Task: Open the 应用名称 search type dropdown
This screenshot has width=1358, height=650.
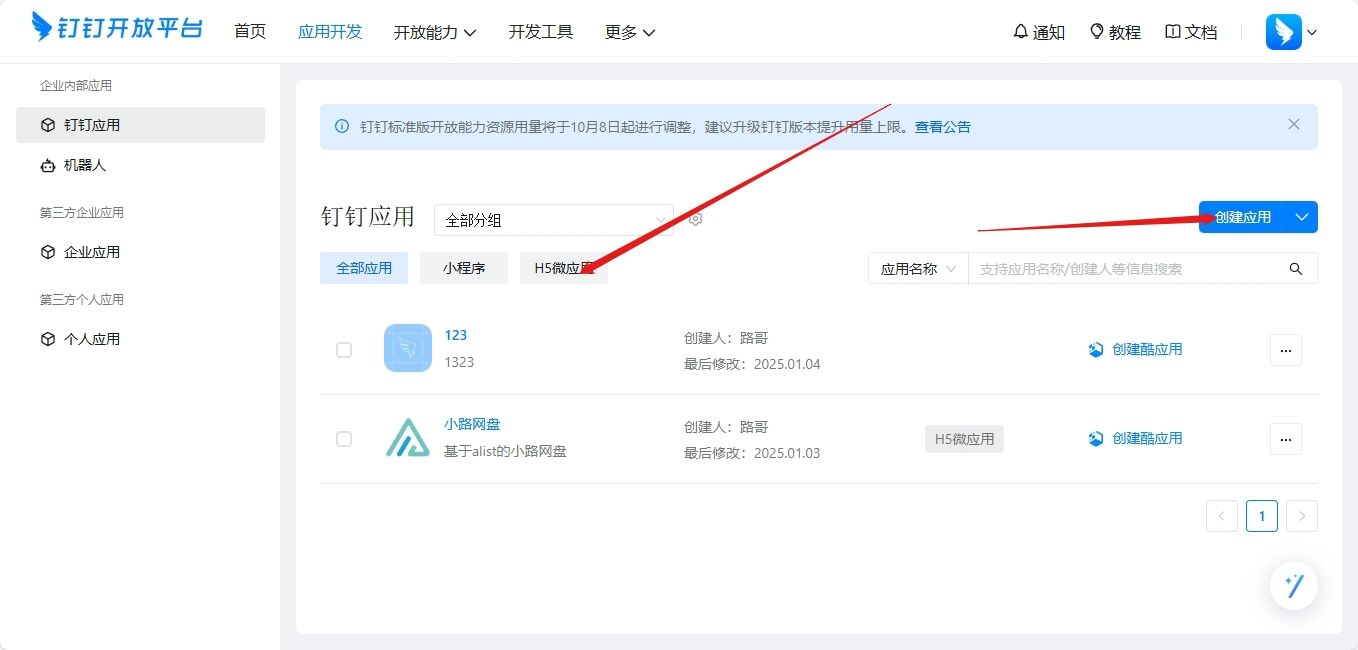Action: click(x=917, y=269)
